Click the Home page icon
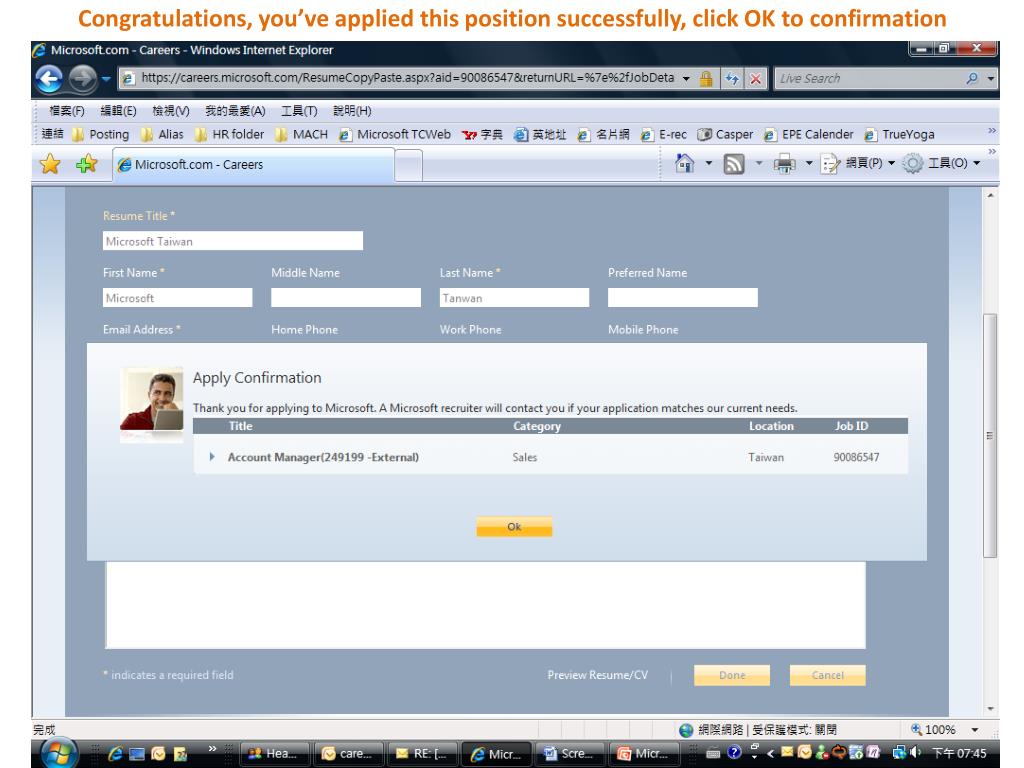Image resolution: width=1024 pixels, height=768 pixels. click(684, 163)
